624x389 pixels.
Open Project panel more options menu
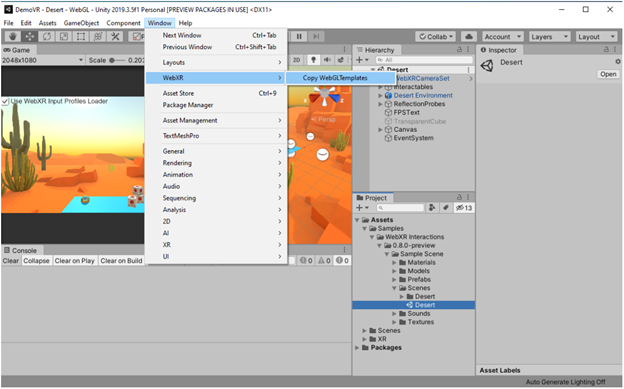(x=468, y=197)
